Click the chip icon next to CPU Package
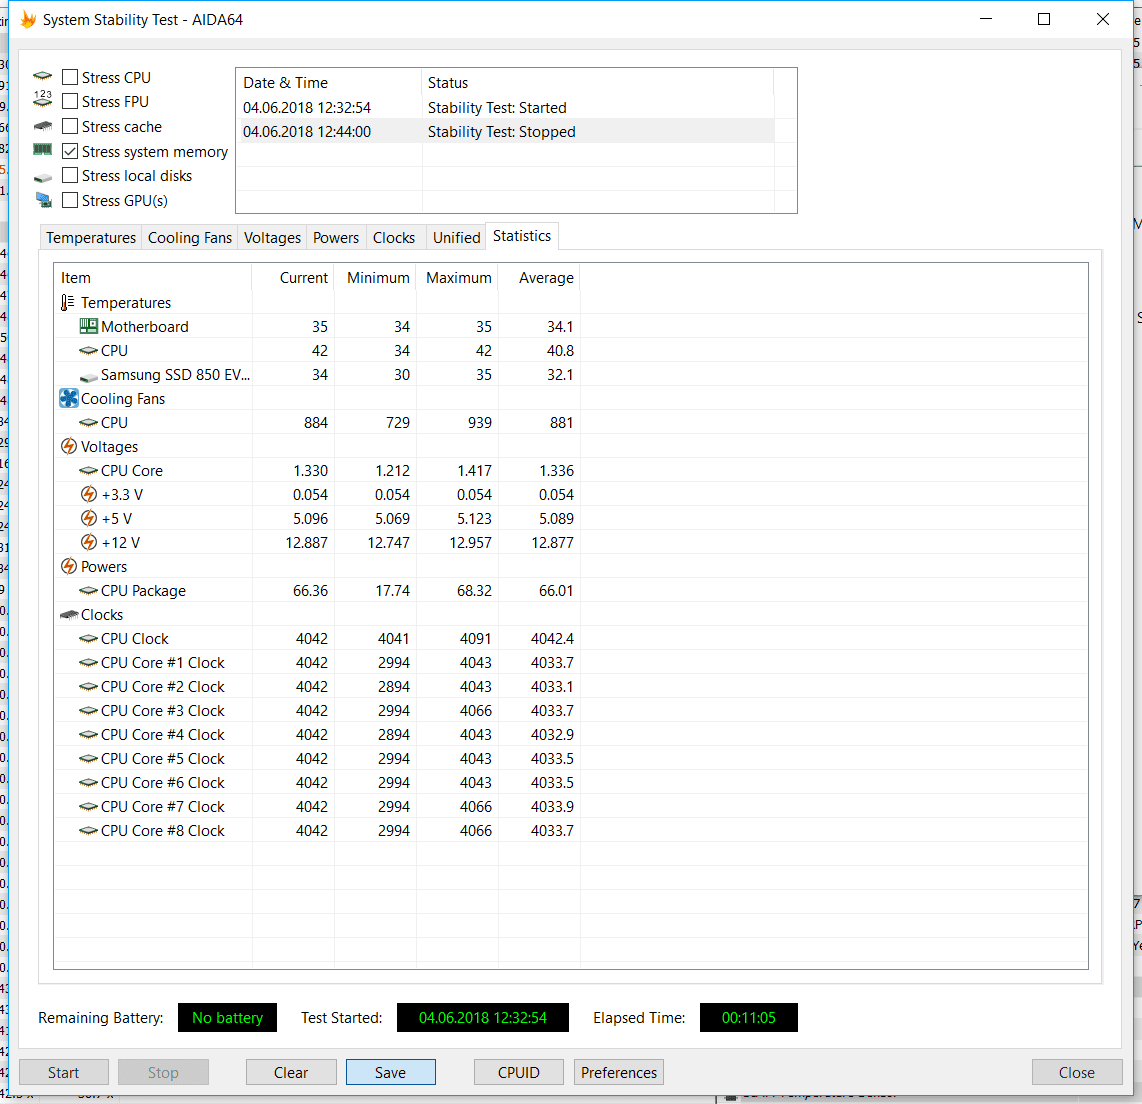Viewport: 1142px width, 1104px height. pos(89,591)
